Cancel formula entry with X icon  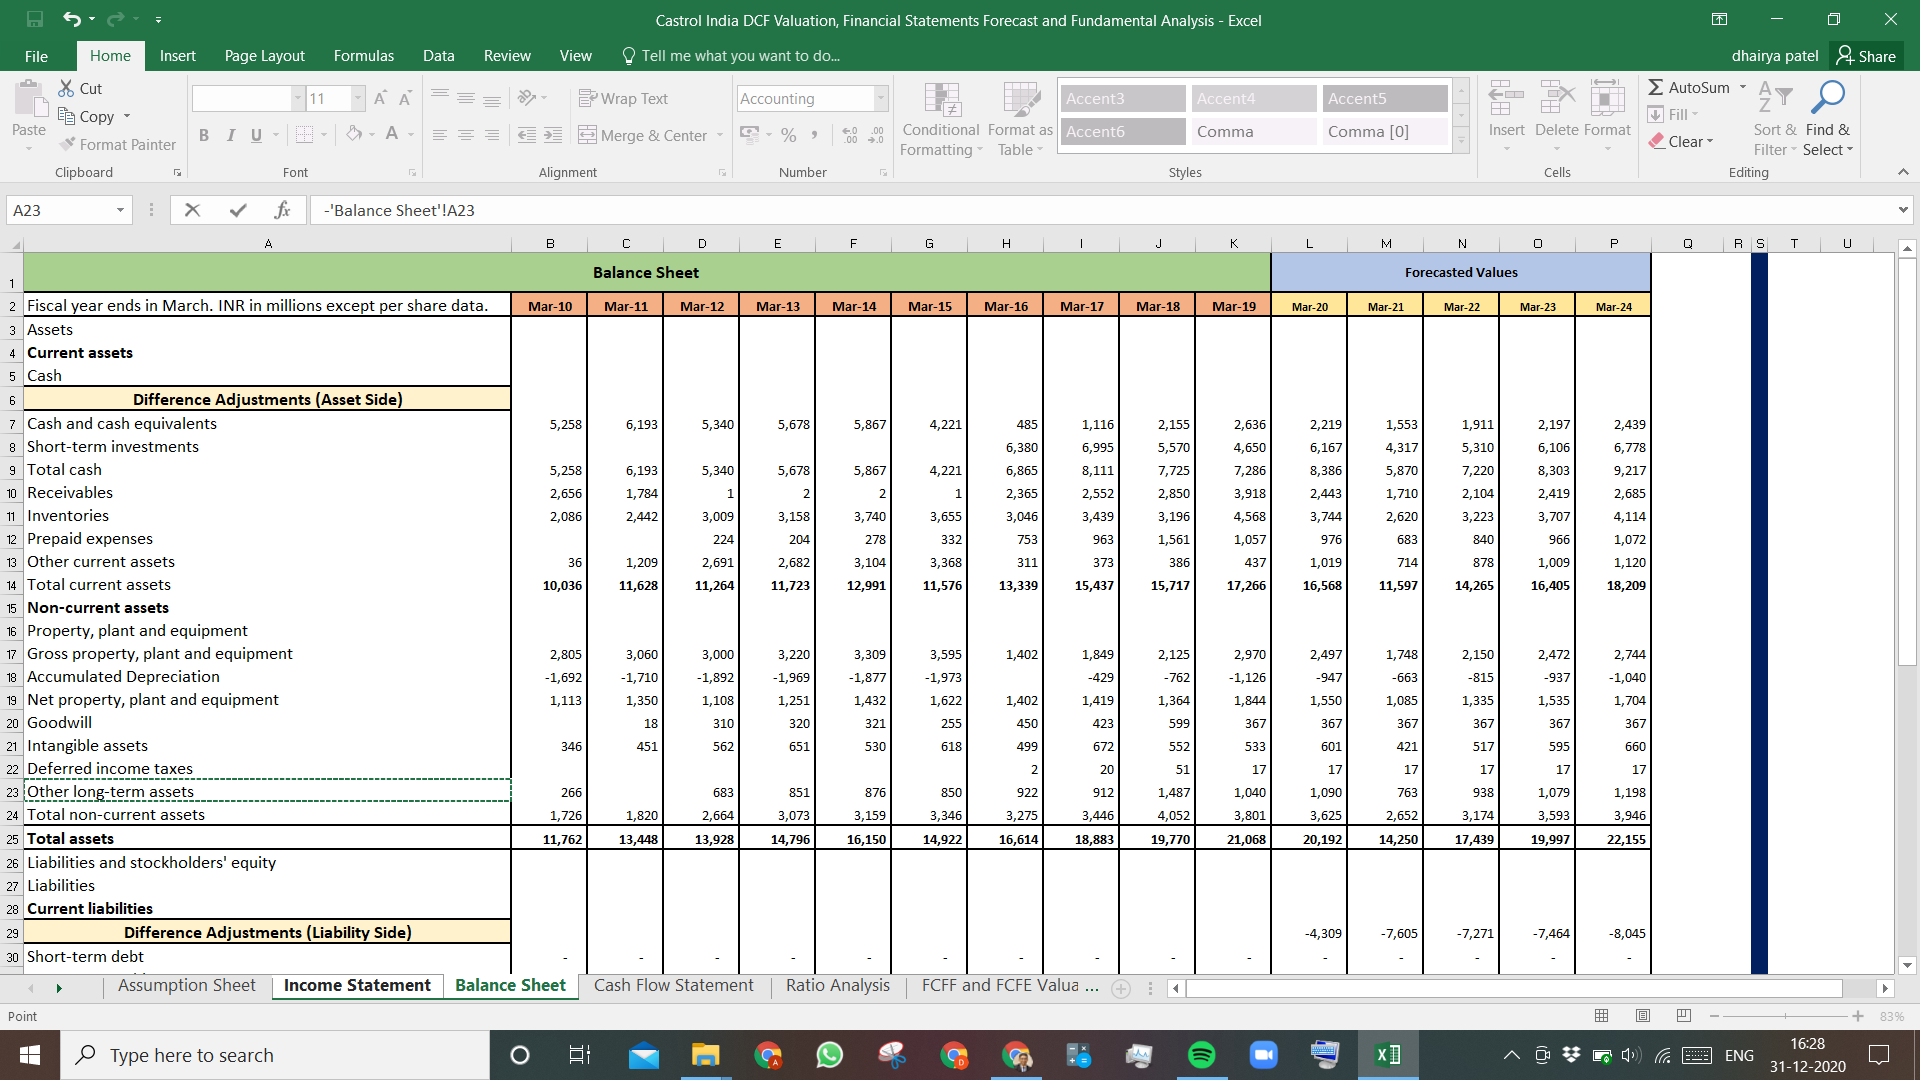pyautogui.click(x=192, y=210)
